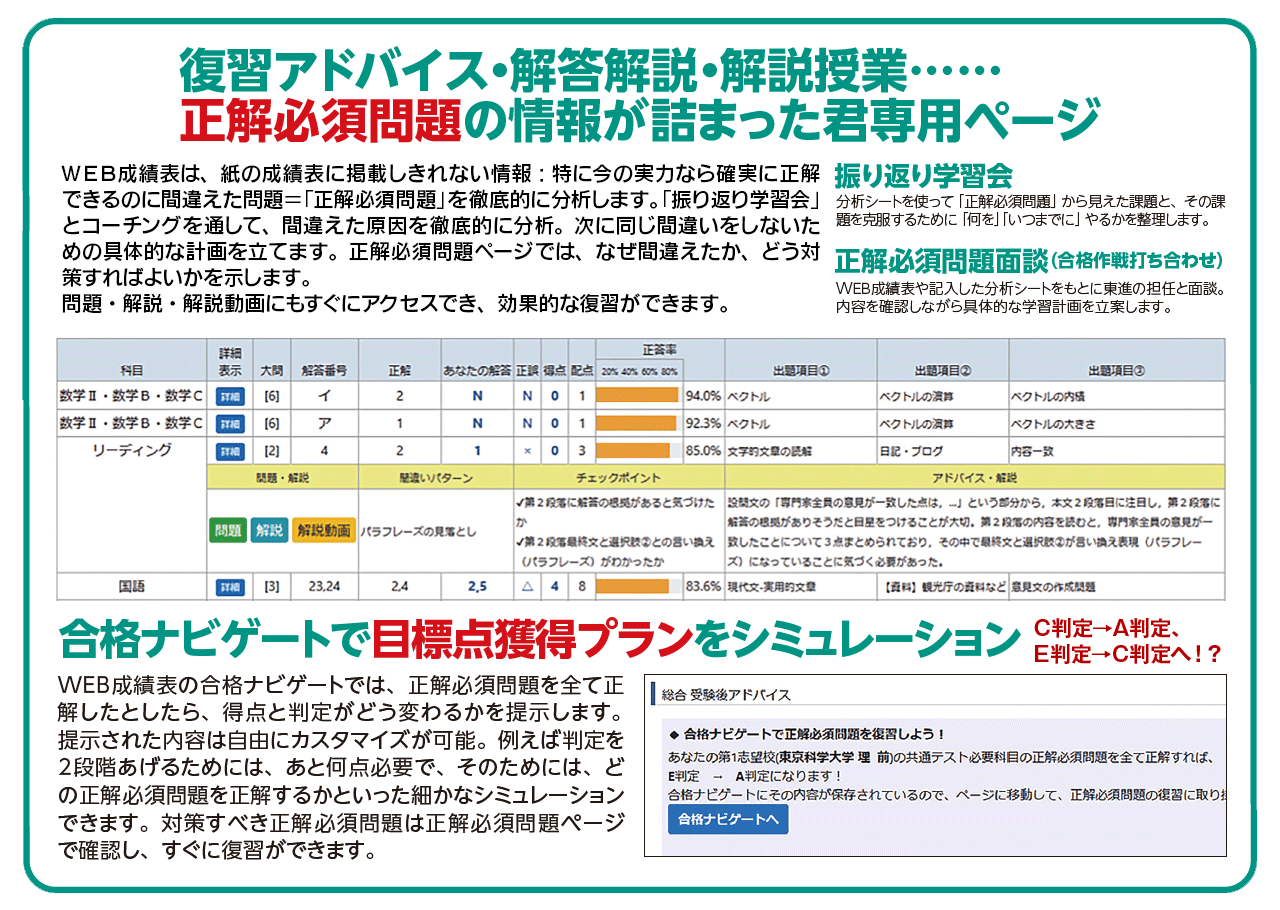Click the △ mark in the 国語 row
1280x910 pixels.
coord(527,586)
